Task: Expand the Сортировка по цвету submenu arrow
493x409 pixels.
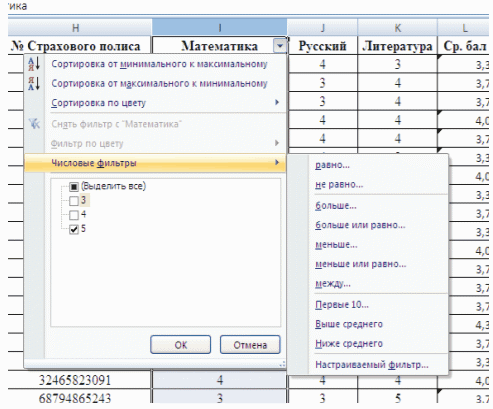Action: (x=277, y=102)
